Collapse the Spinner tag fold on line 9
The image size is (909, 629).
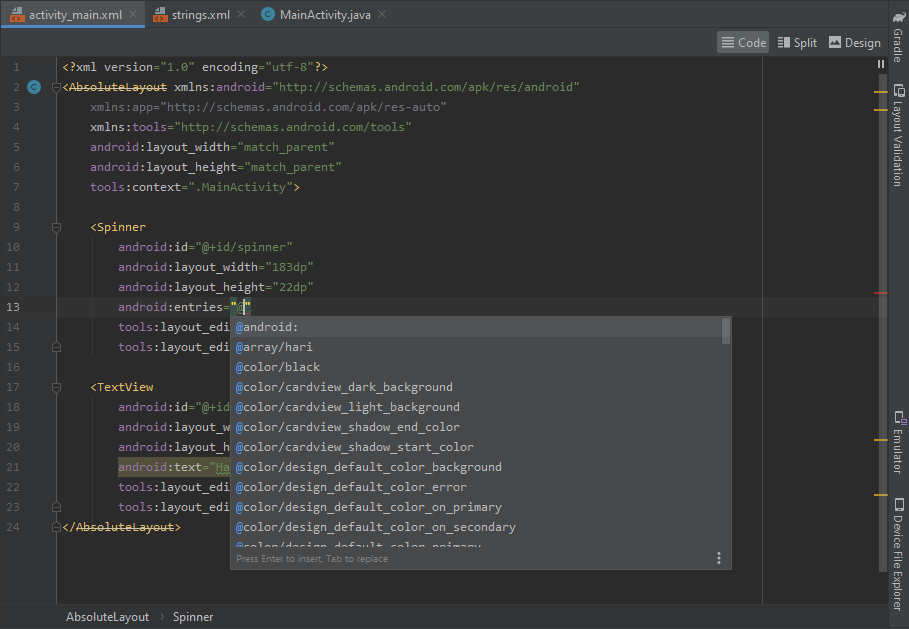coord(56,227)
